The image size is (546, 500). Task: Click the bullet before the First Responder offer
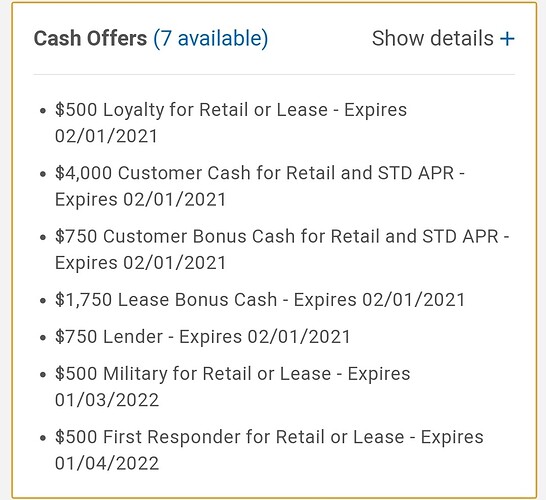(x=43, y=438)
